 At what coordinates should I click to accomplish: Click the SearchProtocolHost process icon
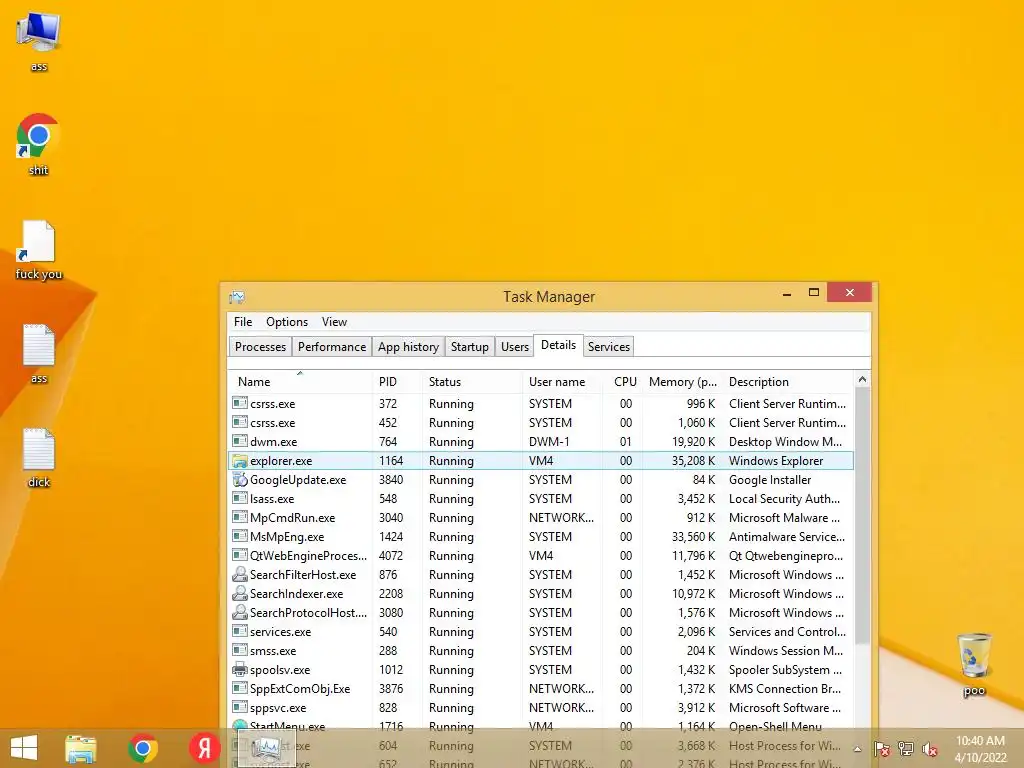tap(240, 613)
